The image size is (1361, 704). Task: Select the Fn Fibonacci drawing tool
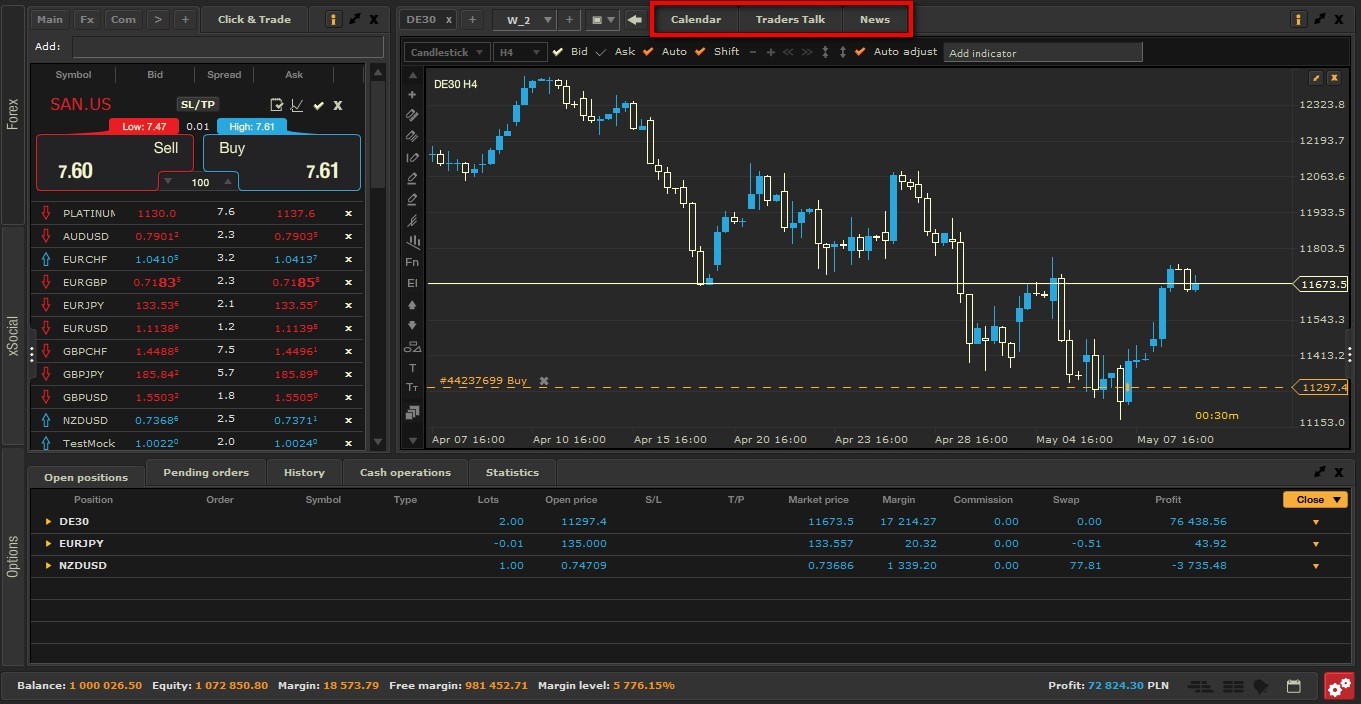tap(412, 262)
